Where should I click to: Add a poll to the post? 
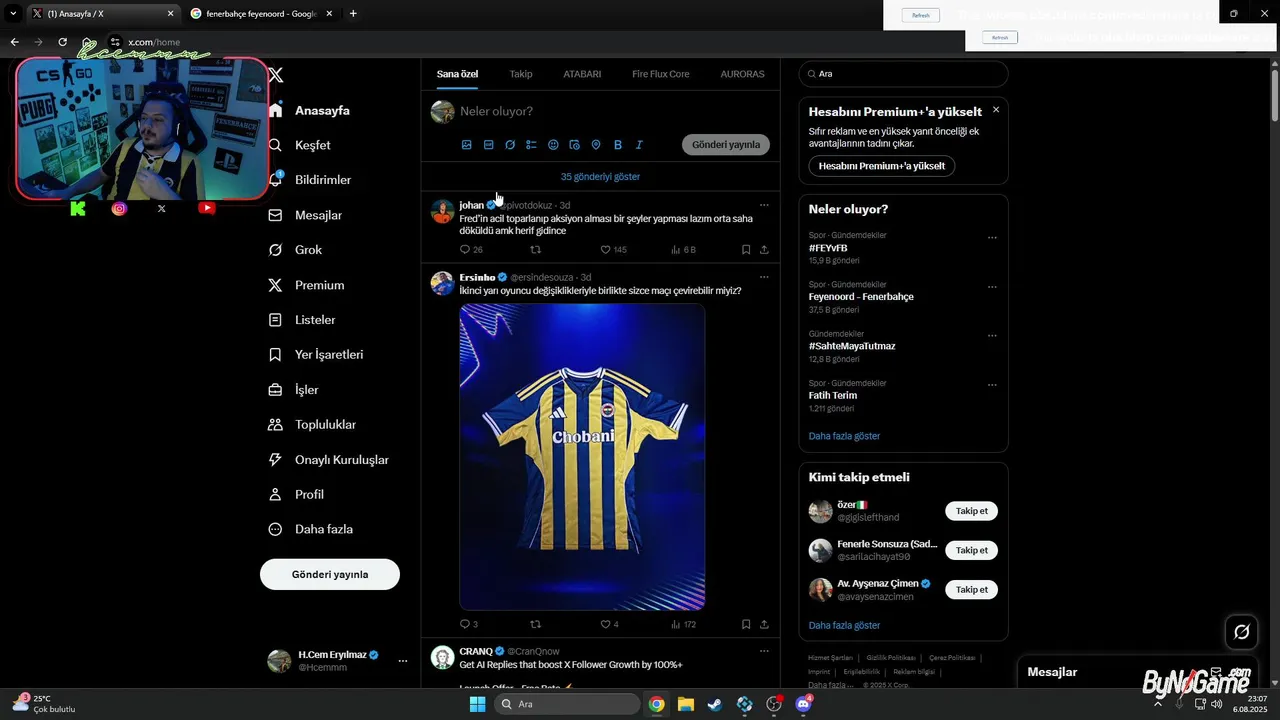tap(531, 145)
